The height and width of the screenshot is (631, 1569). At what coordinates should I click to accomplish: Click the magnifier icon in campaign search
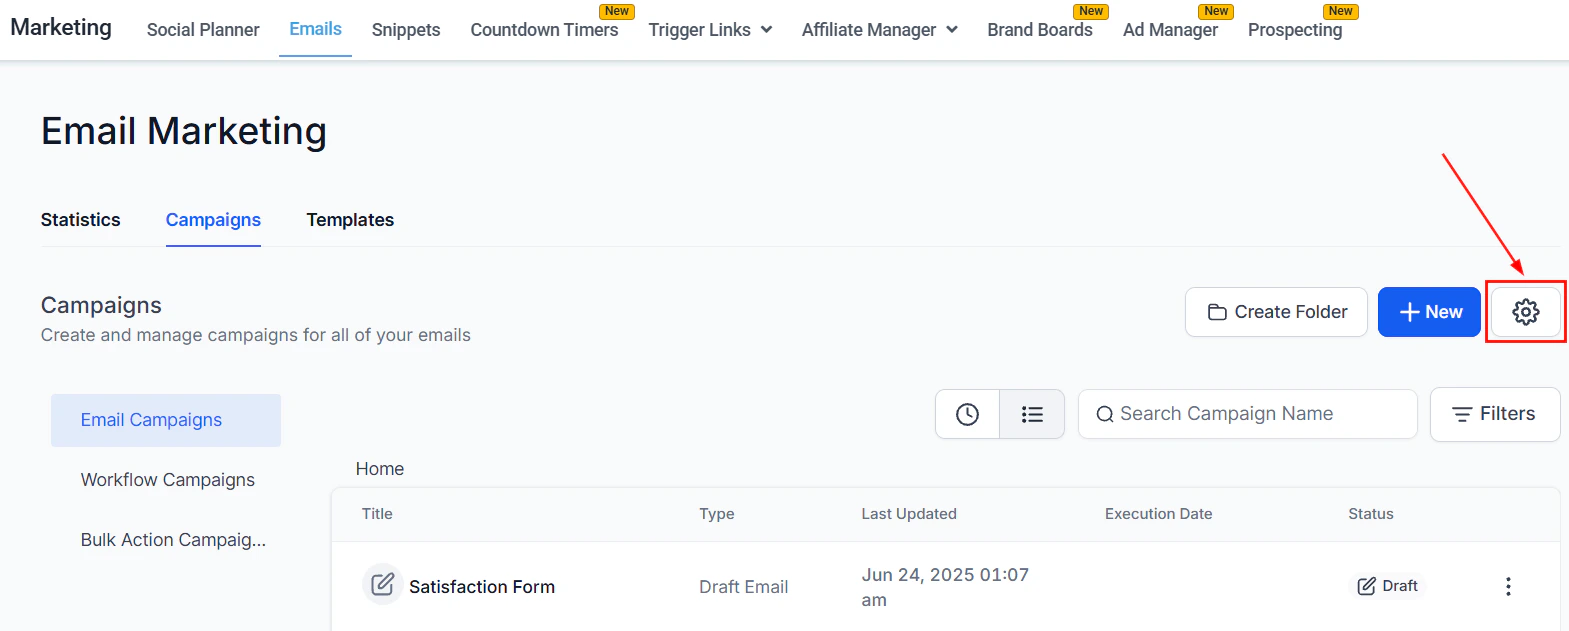point(1104,413)
